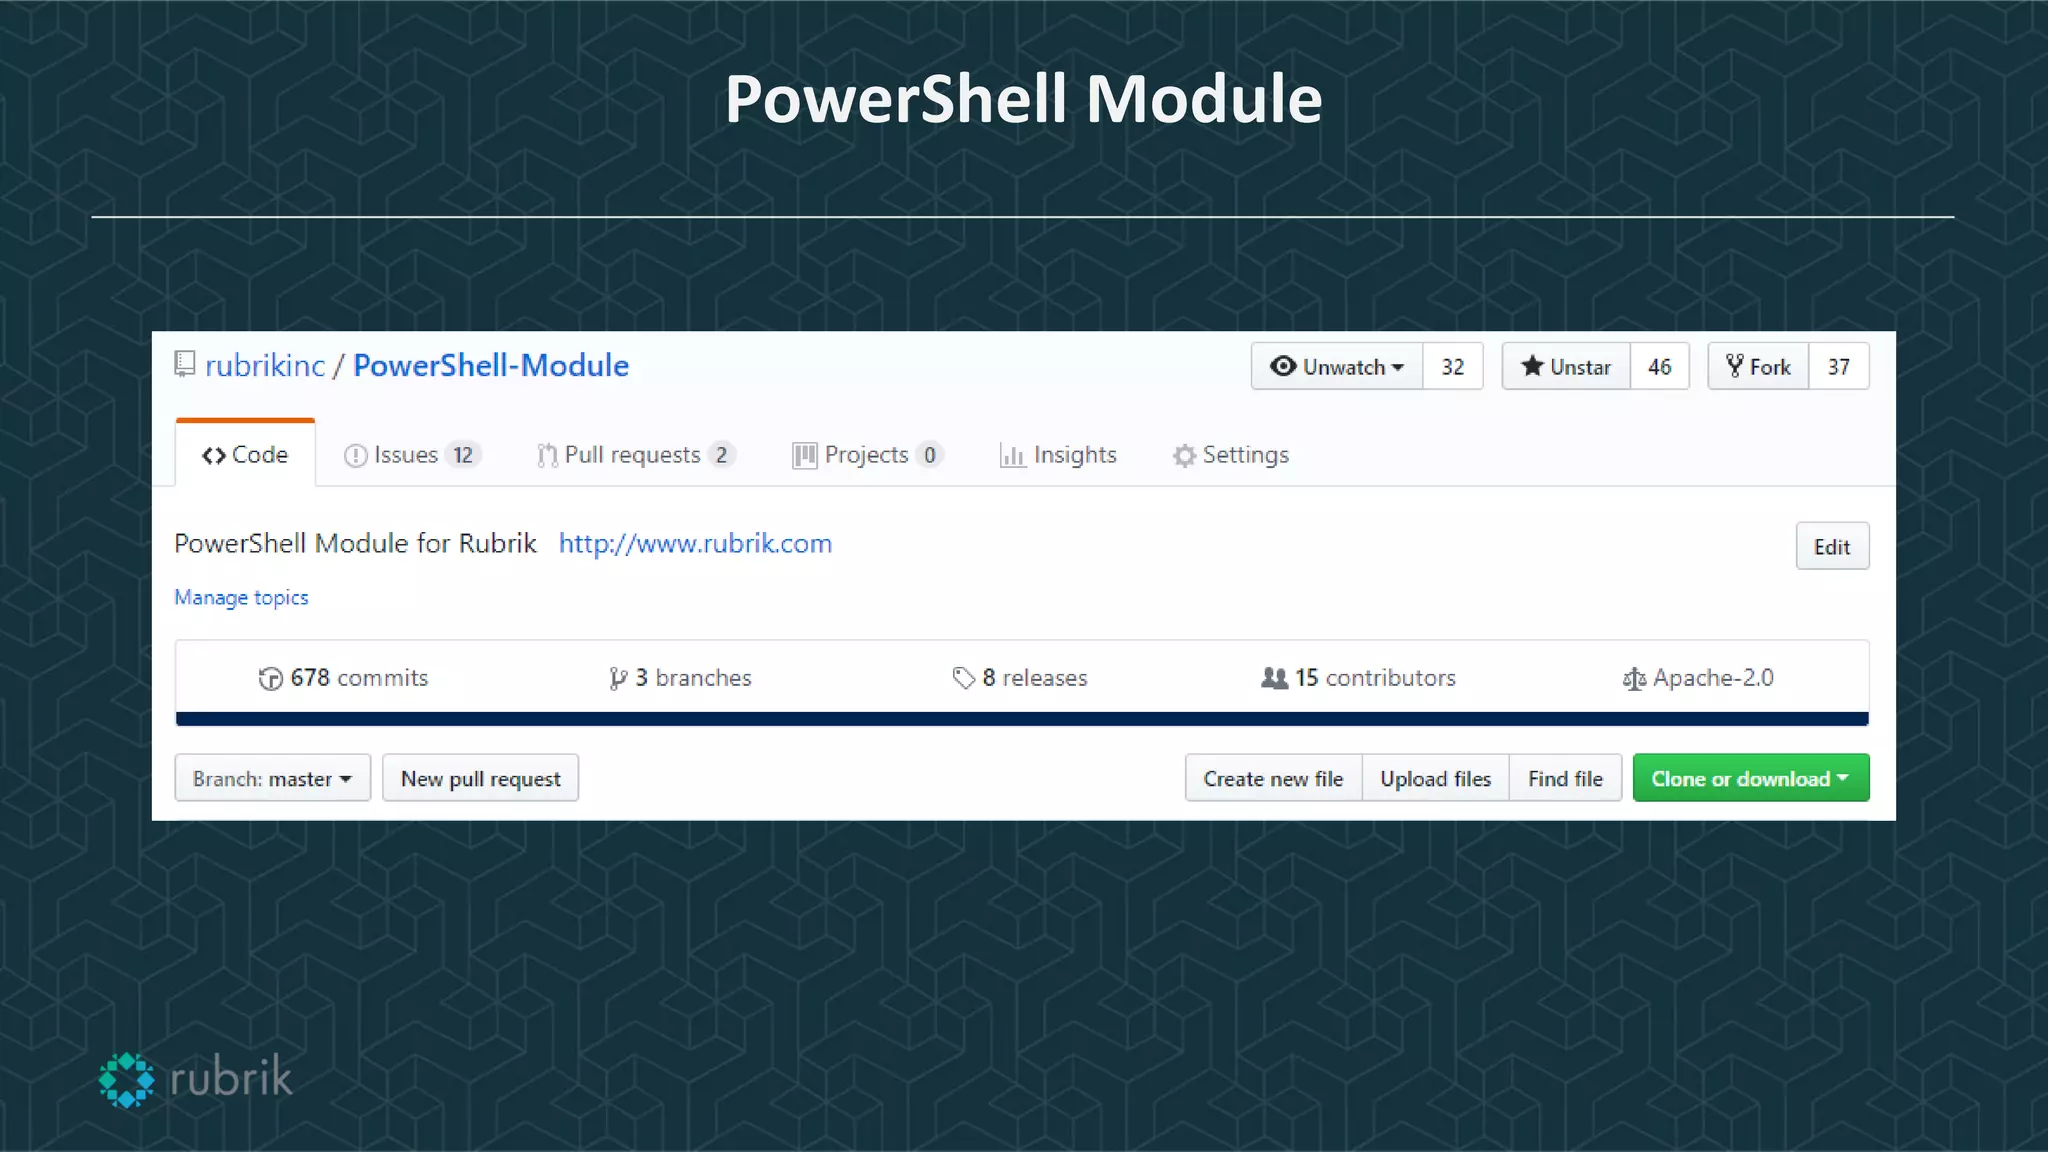
Task: Follow the http://www.rubrik.com link
Action: (695, 543)
